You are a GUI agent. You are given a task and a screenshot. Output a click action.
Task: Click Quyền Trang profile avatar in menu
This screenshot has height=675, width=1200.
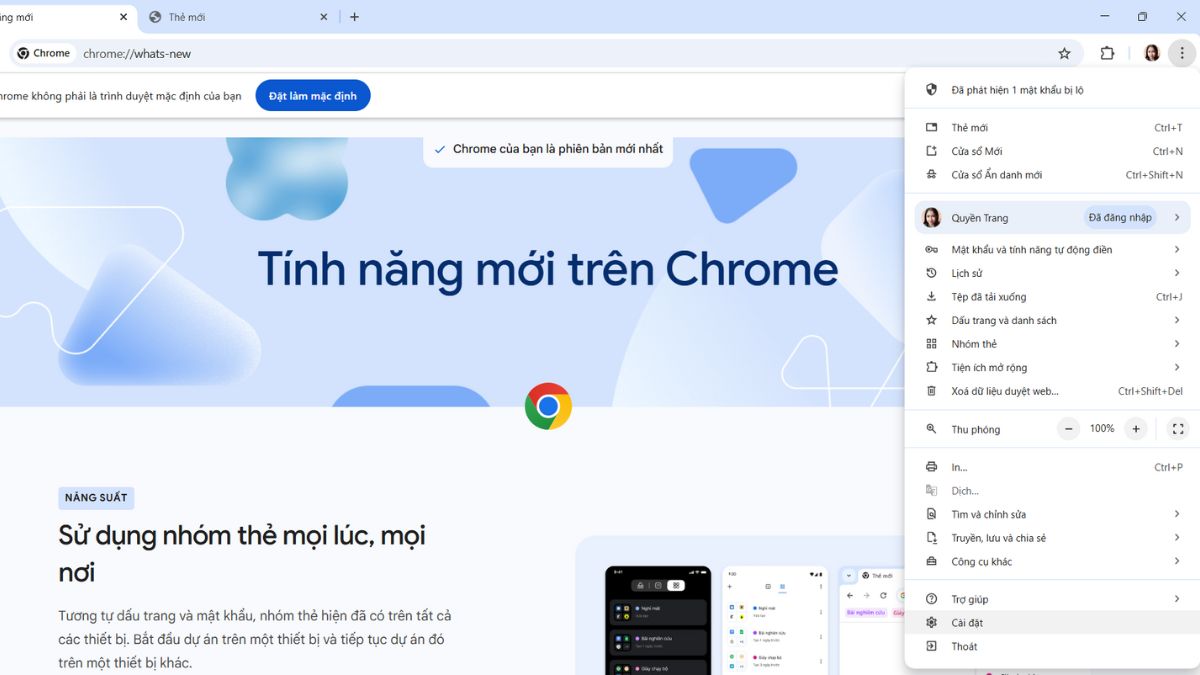931,217
